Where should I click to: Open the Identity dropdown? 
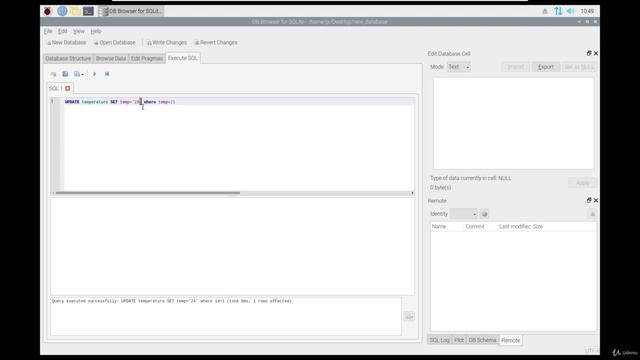coord(464,214)
